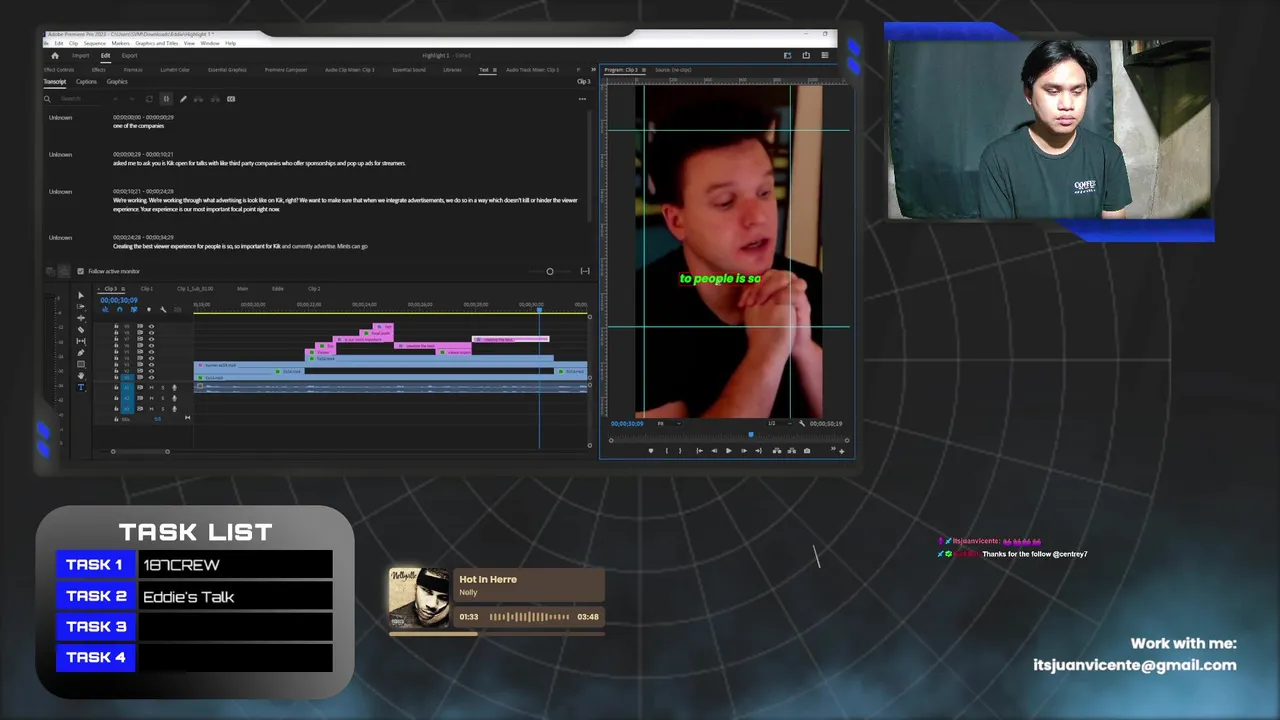The image size is (1280, 720).
Task: Open the Fit zoom level dropdown
Action: [669, 424]
